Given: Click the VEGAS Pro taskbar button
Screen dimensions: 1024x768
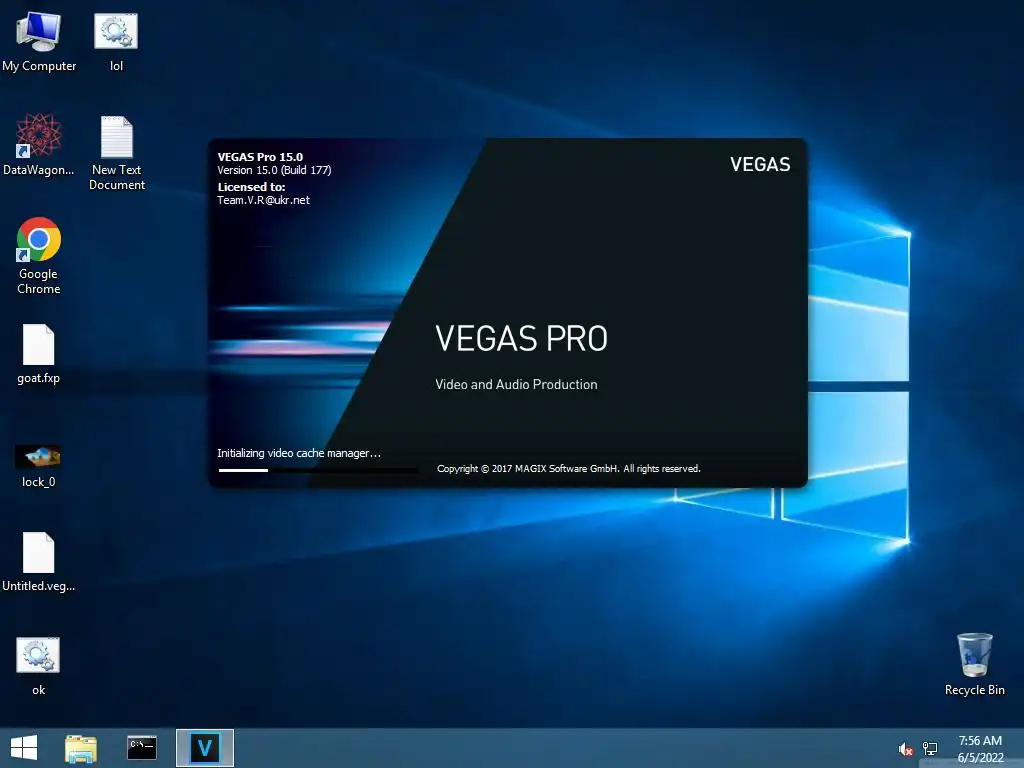Looking at the screenshot, I should (205, 748).
